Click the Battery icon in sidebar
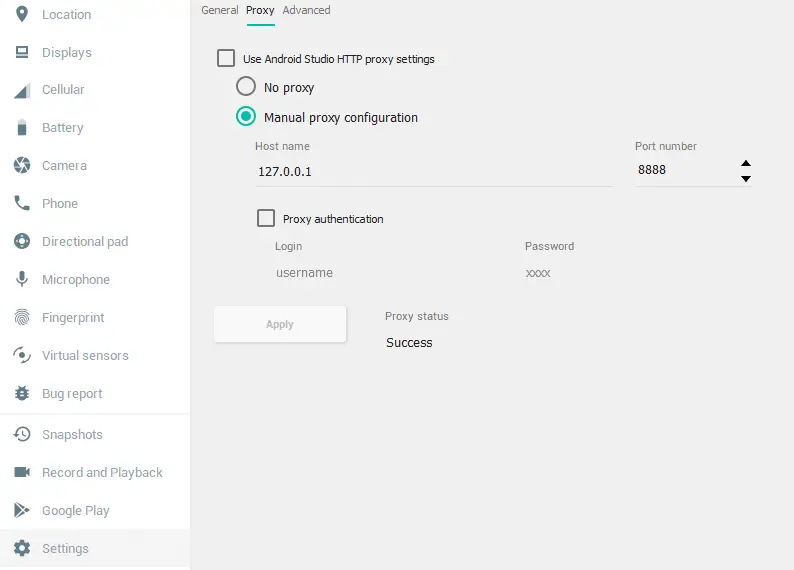The height and width of the screenshot is (570, 794). click(22, 128)
